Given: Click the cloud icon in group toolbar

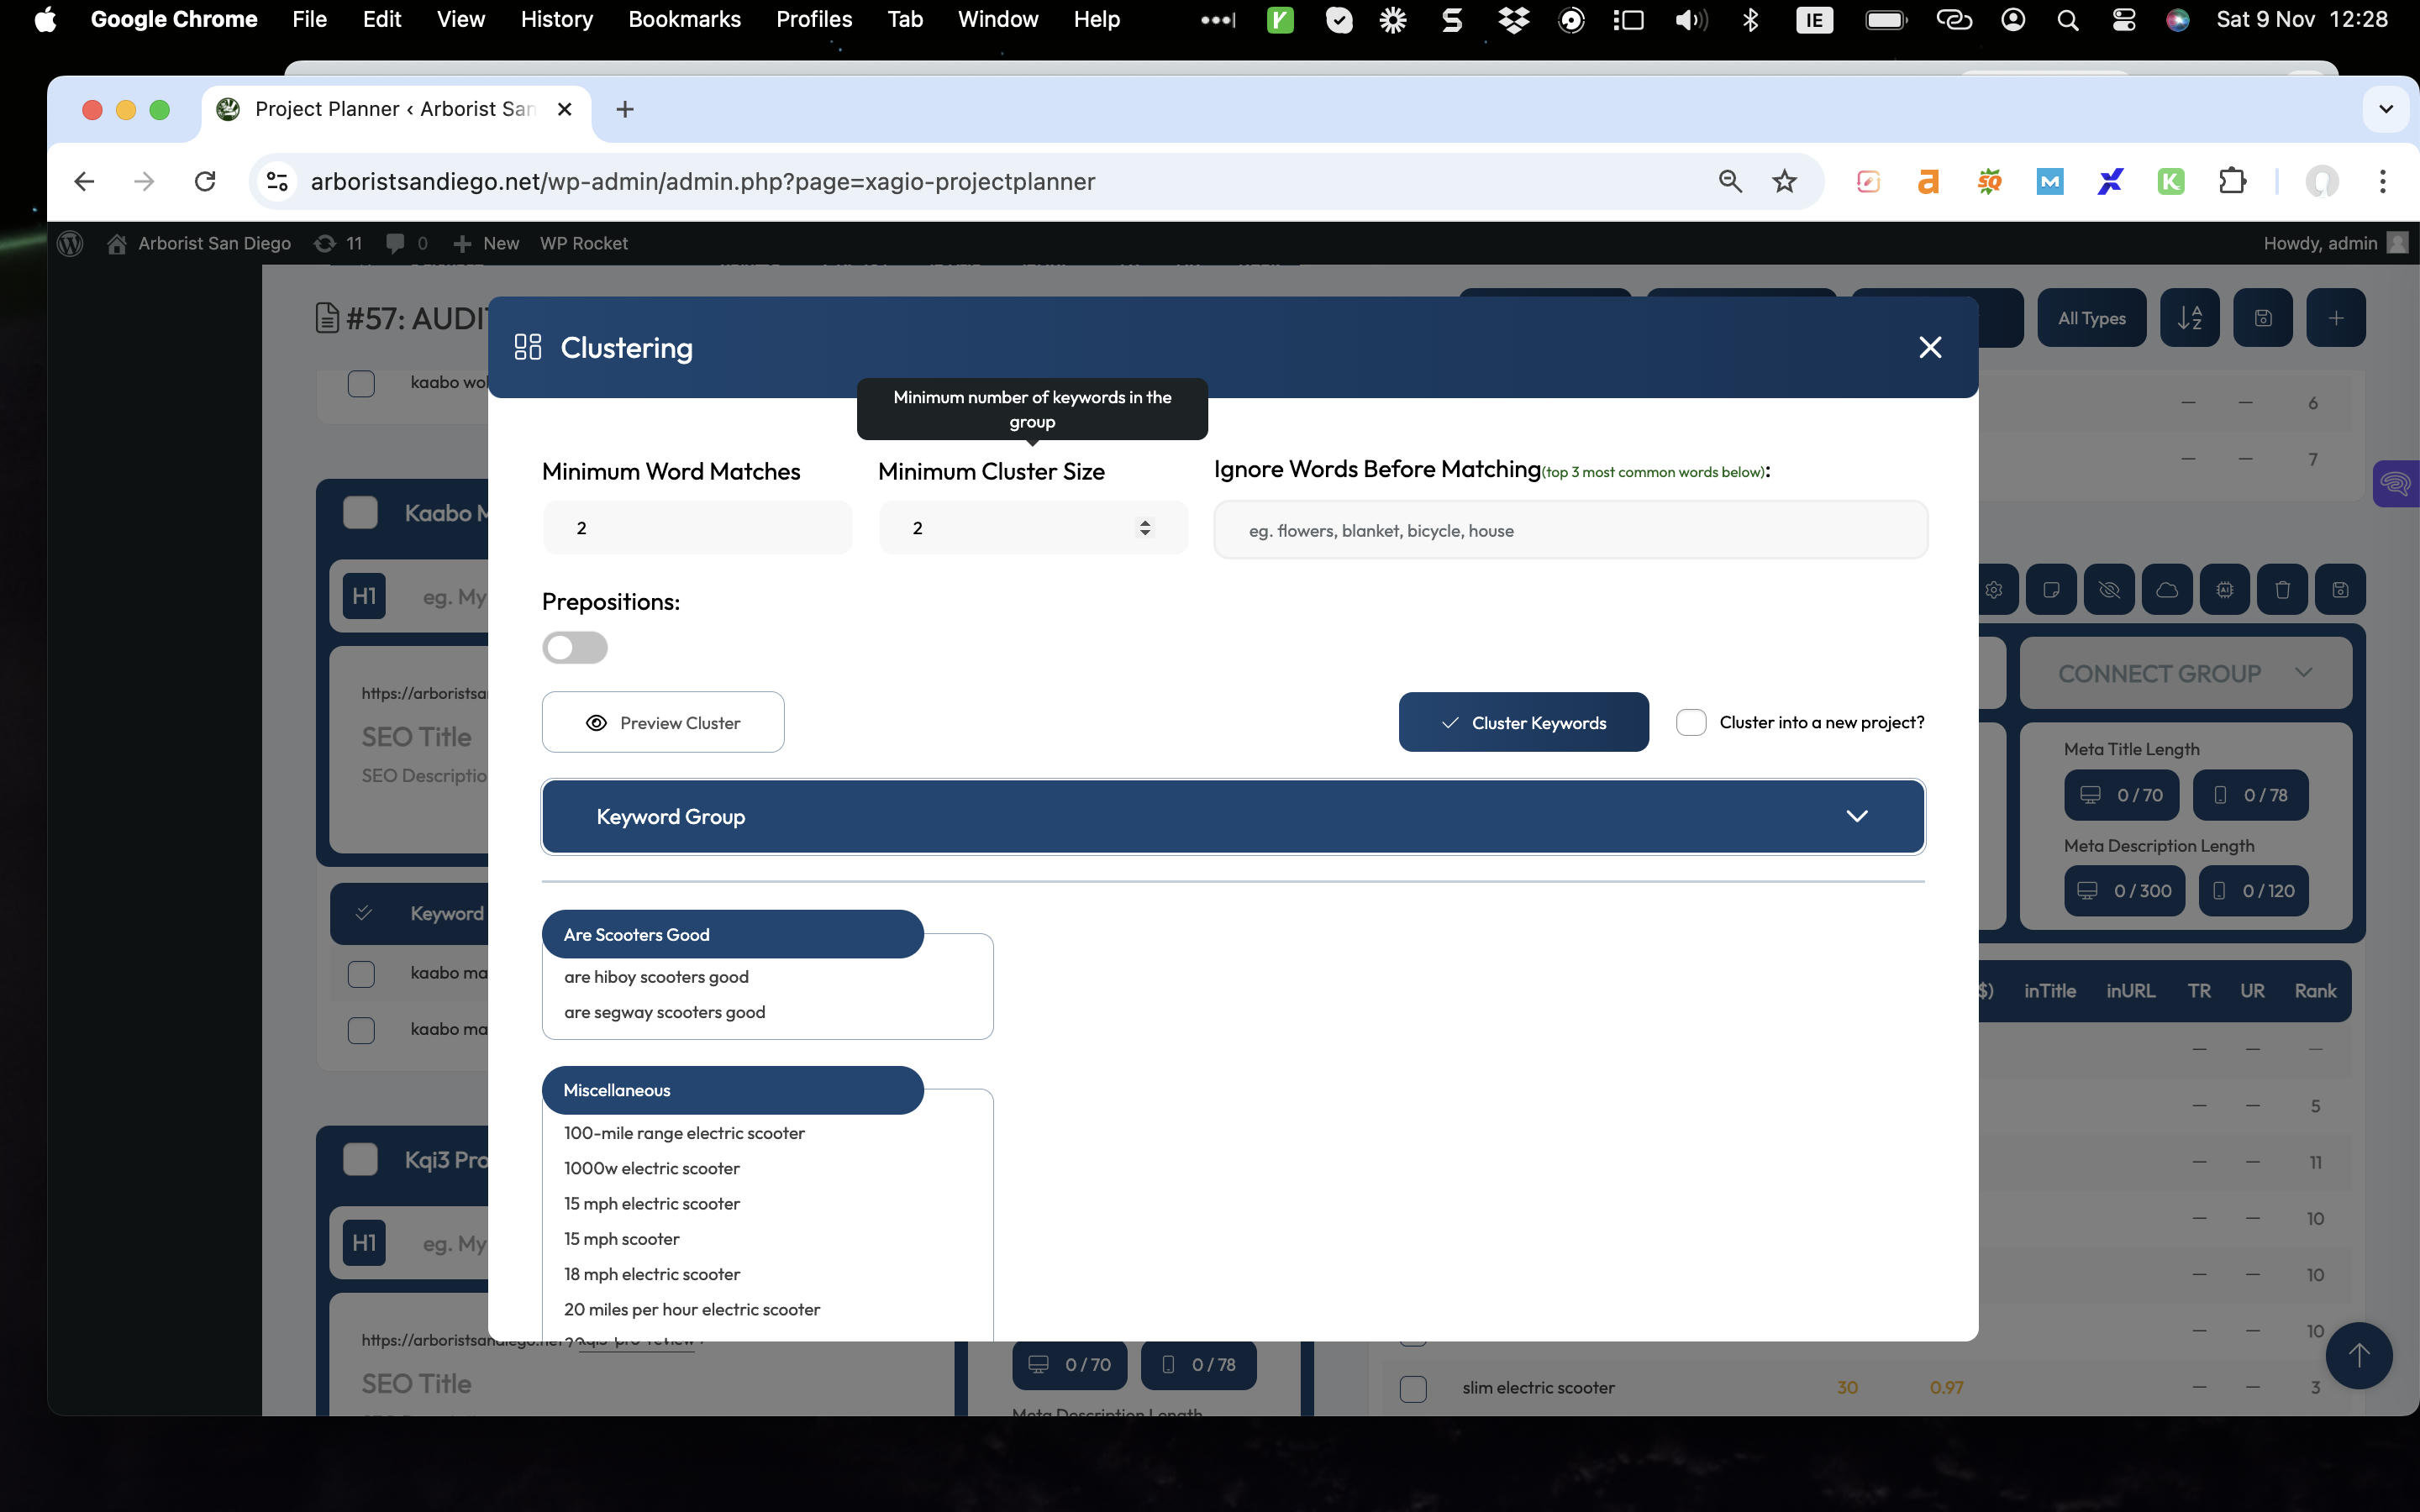Looking at the screenshot, I should pos(2167,590).
